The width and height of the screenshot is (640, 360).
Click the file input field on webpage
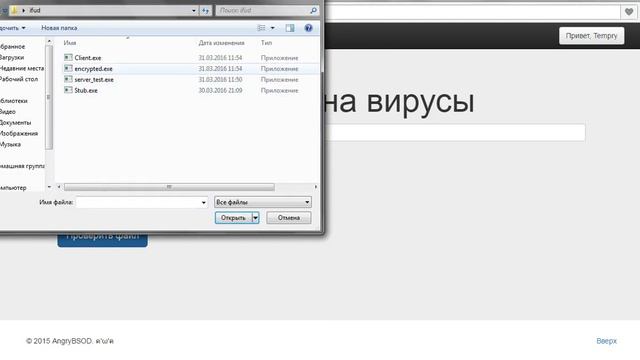tap(456, 133)
